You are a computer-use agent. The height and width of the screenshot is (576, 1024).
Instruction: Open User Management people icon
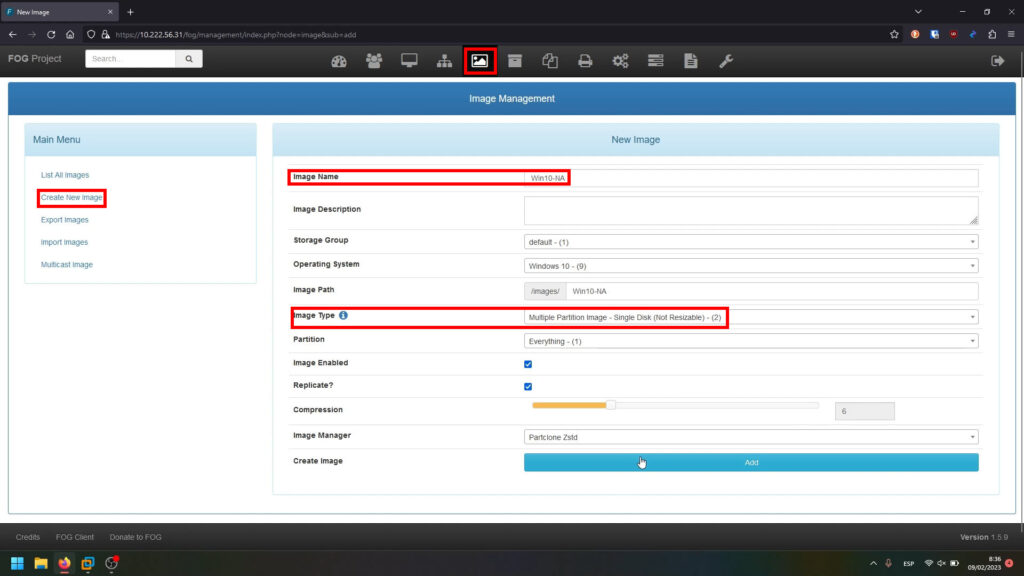tap(374, 61)
